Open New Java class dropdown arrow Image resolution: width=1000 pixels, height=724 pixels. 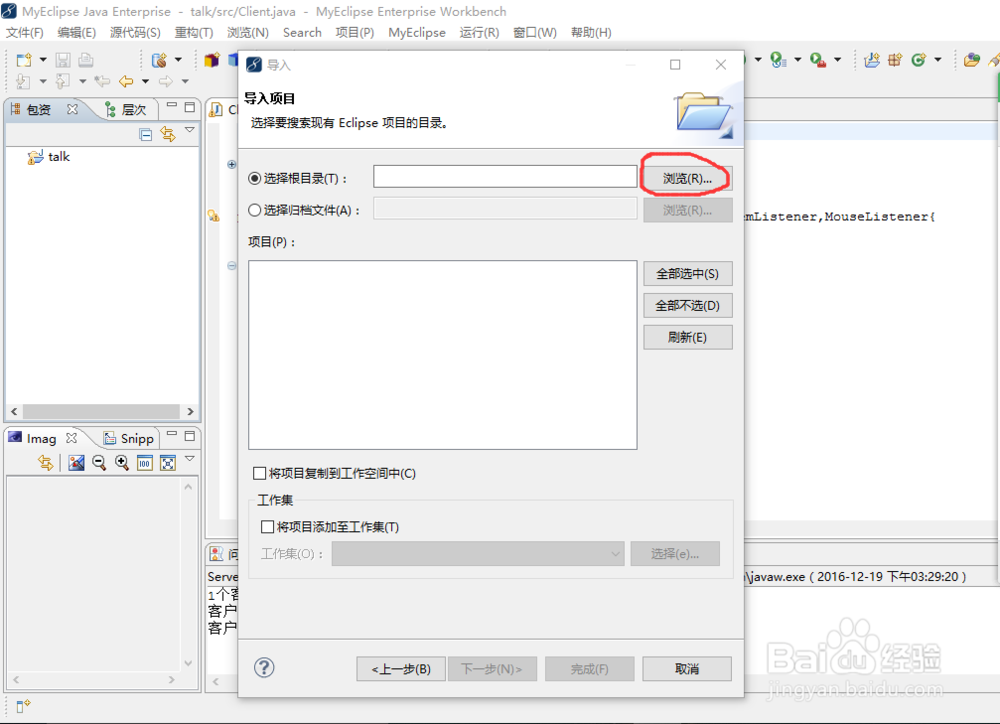click(x=938, y=60)
